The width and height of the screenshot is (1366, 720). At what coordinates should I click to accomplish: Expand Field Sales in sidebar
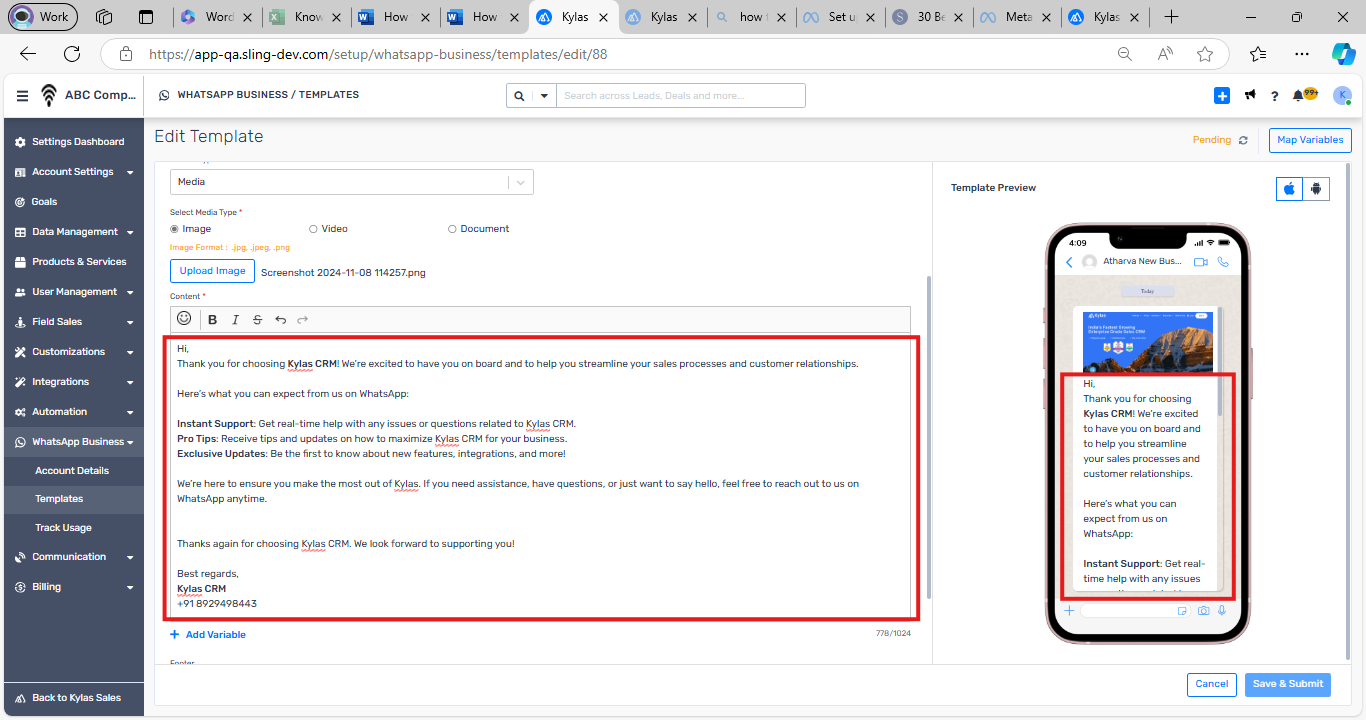pos(74,322)
